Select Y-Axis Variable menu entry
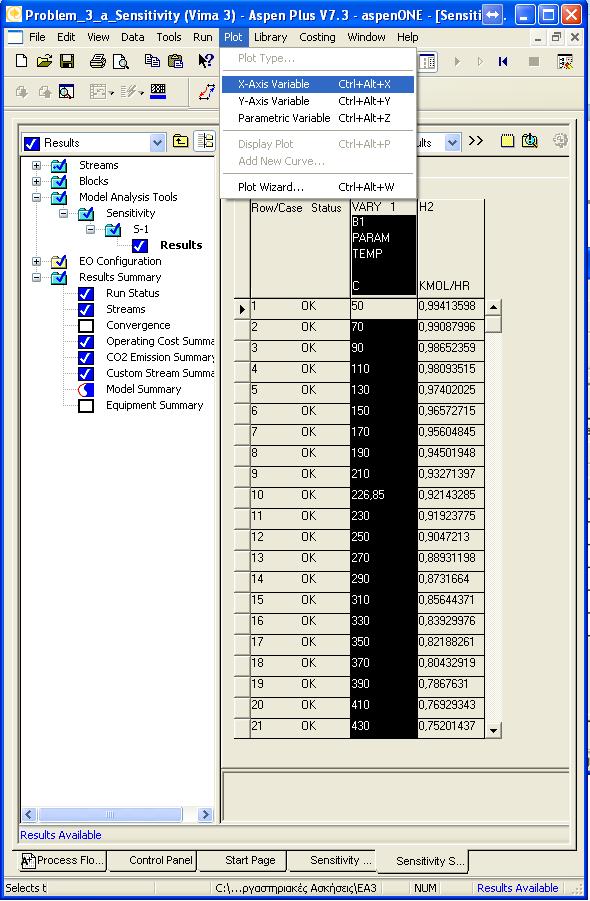 318,101
